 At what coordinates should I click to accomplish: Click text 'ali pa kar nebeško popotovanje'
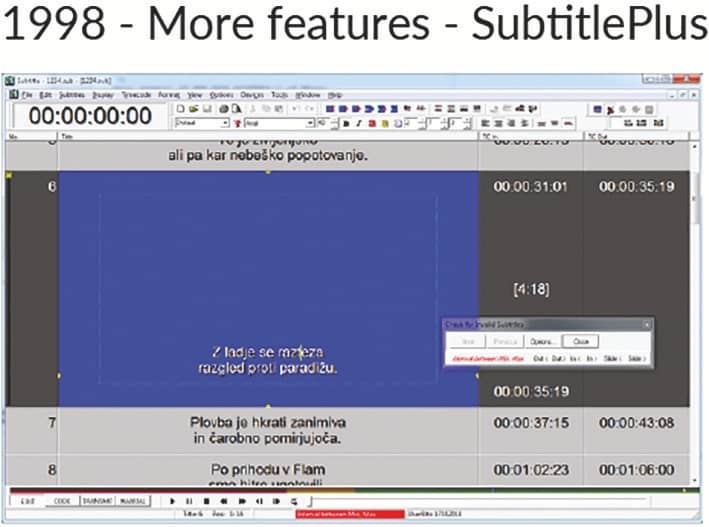pos(268,156)
